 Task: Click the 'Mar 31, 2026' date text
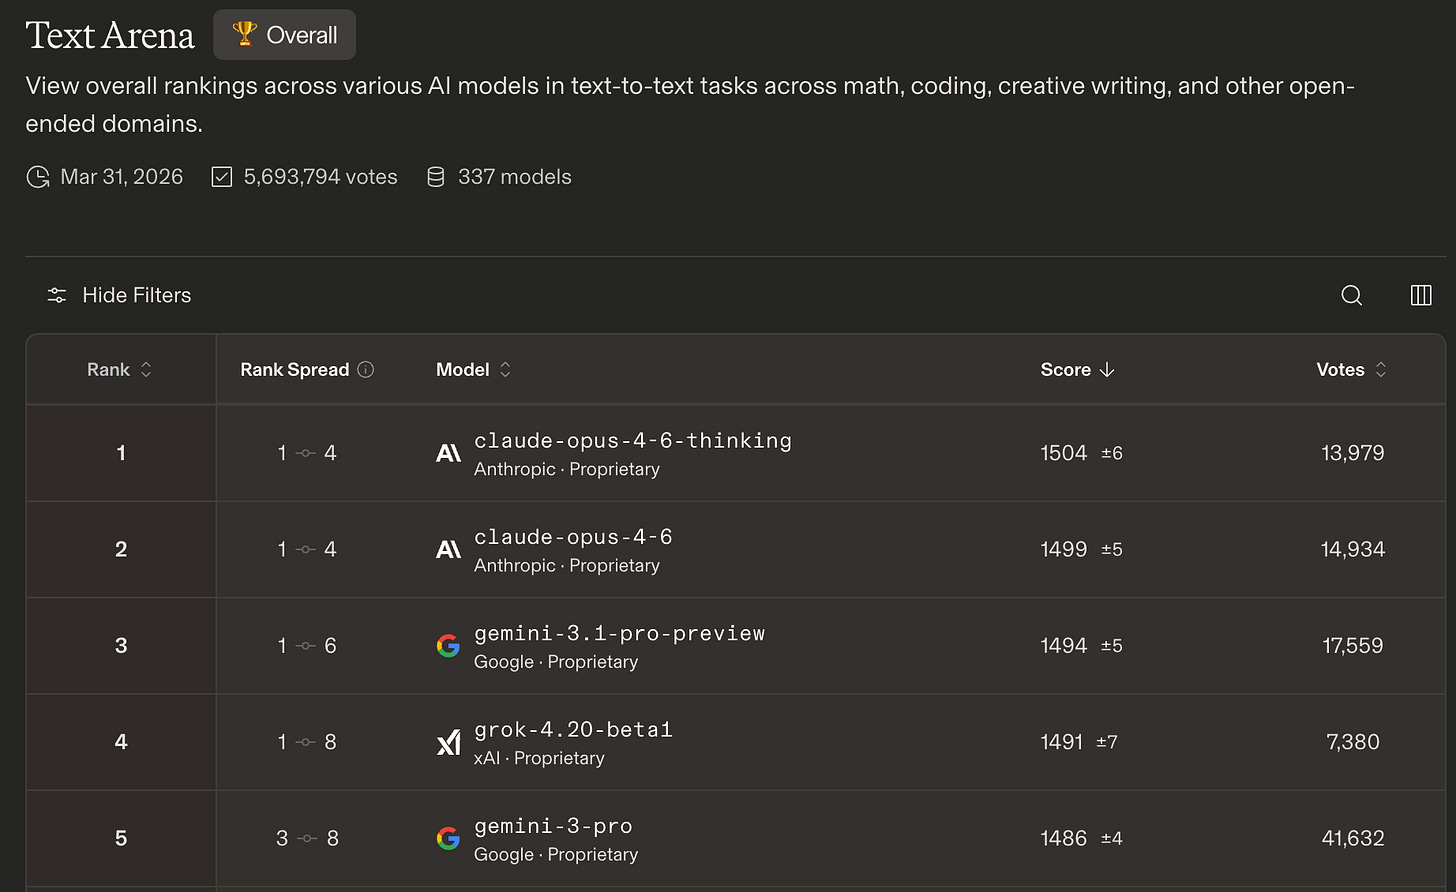coord(122,177)
